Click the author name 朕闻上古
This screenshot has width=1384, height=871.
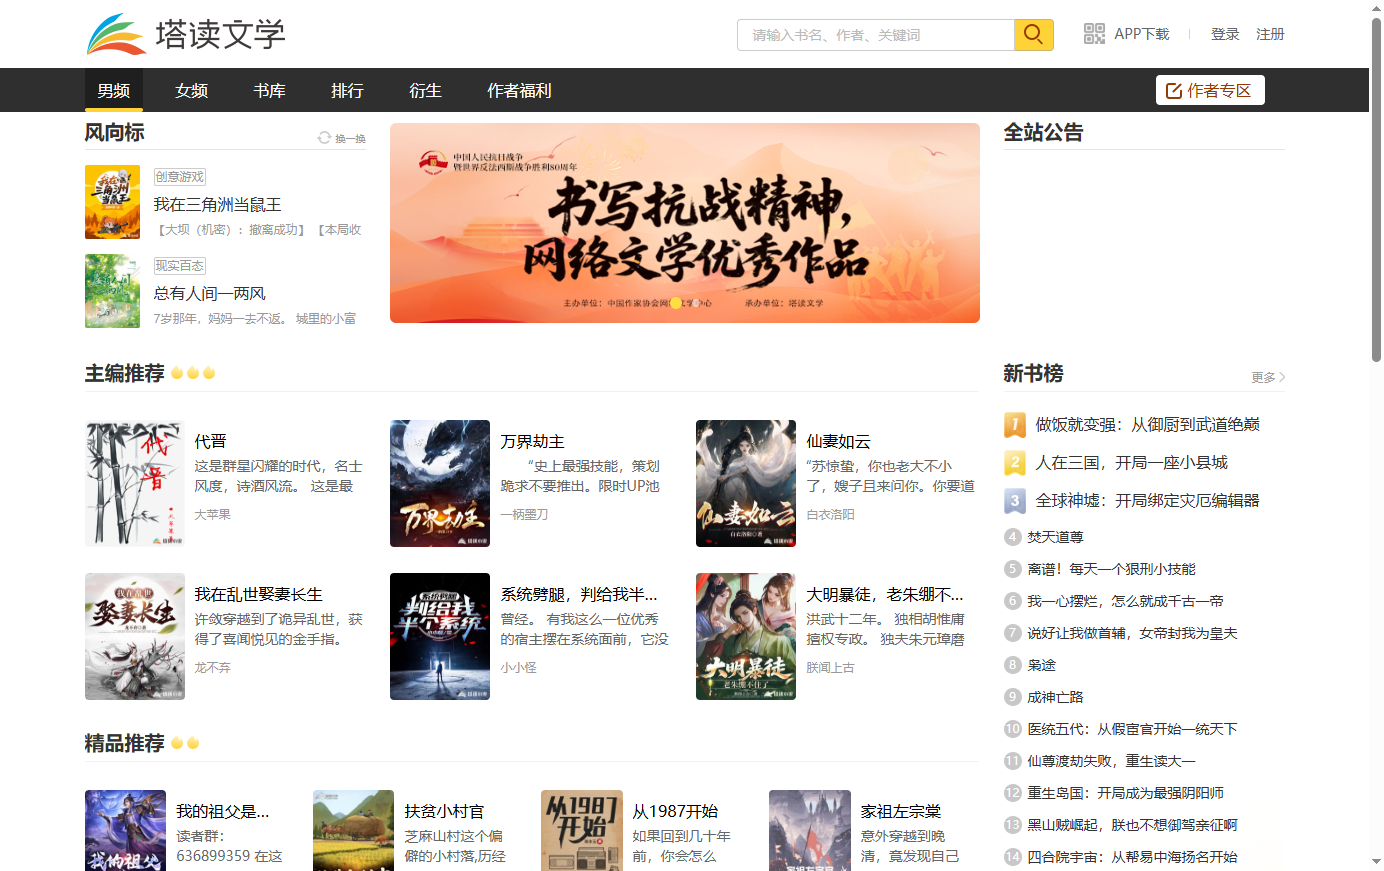[830, 667]
